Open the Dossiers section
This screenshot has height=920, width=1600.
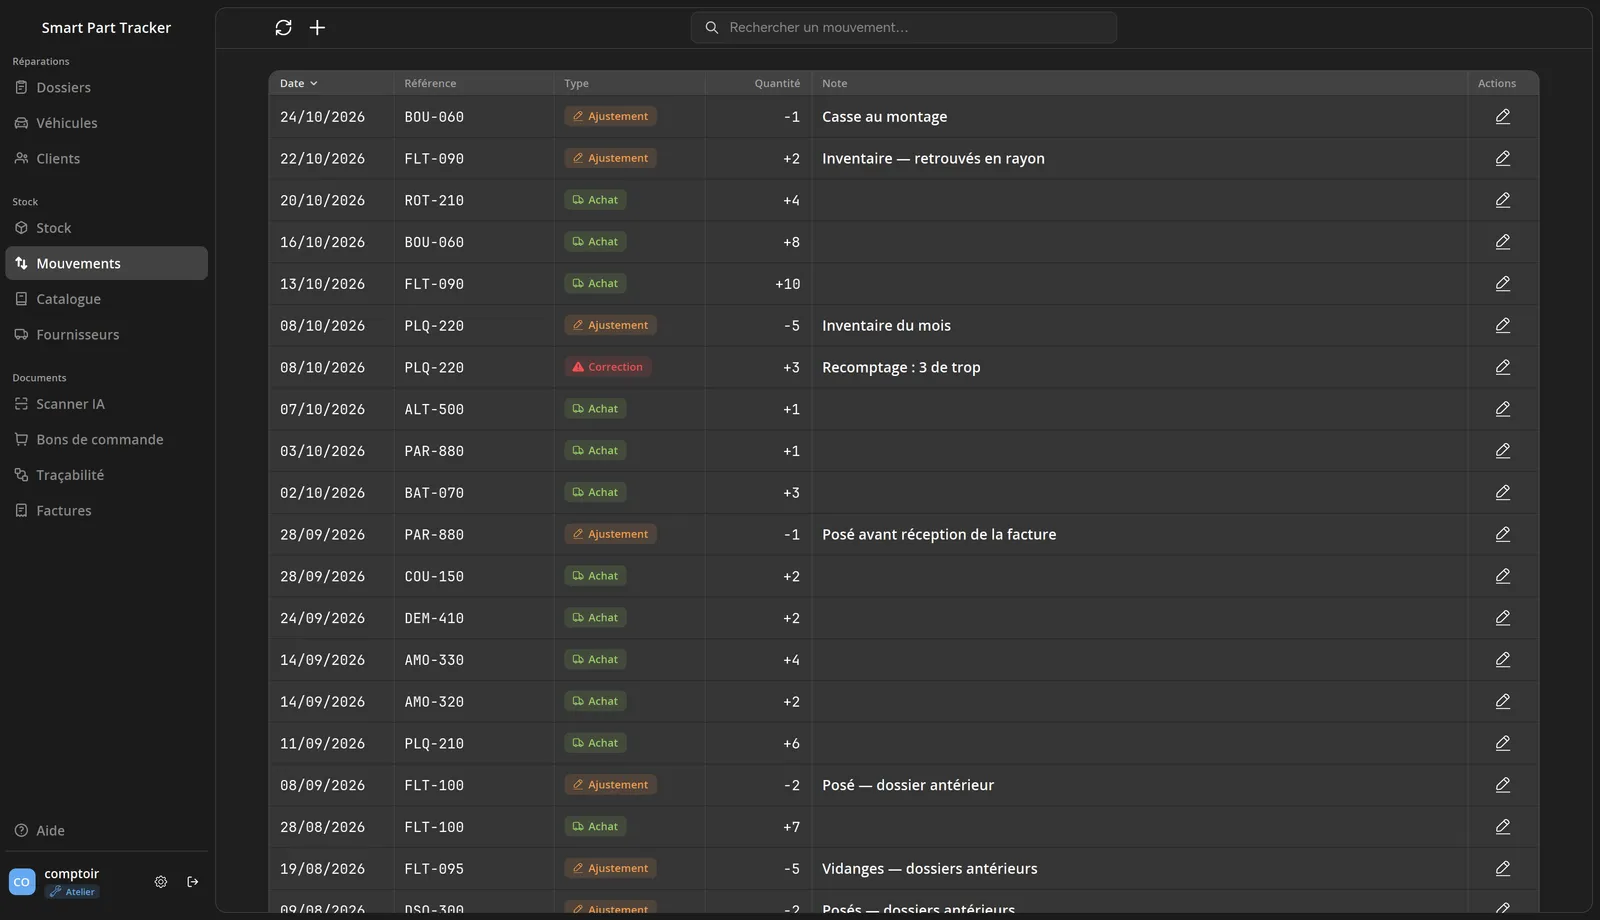click(x=106, y=88)
